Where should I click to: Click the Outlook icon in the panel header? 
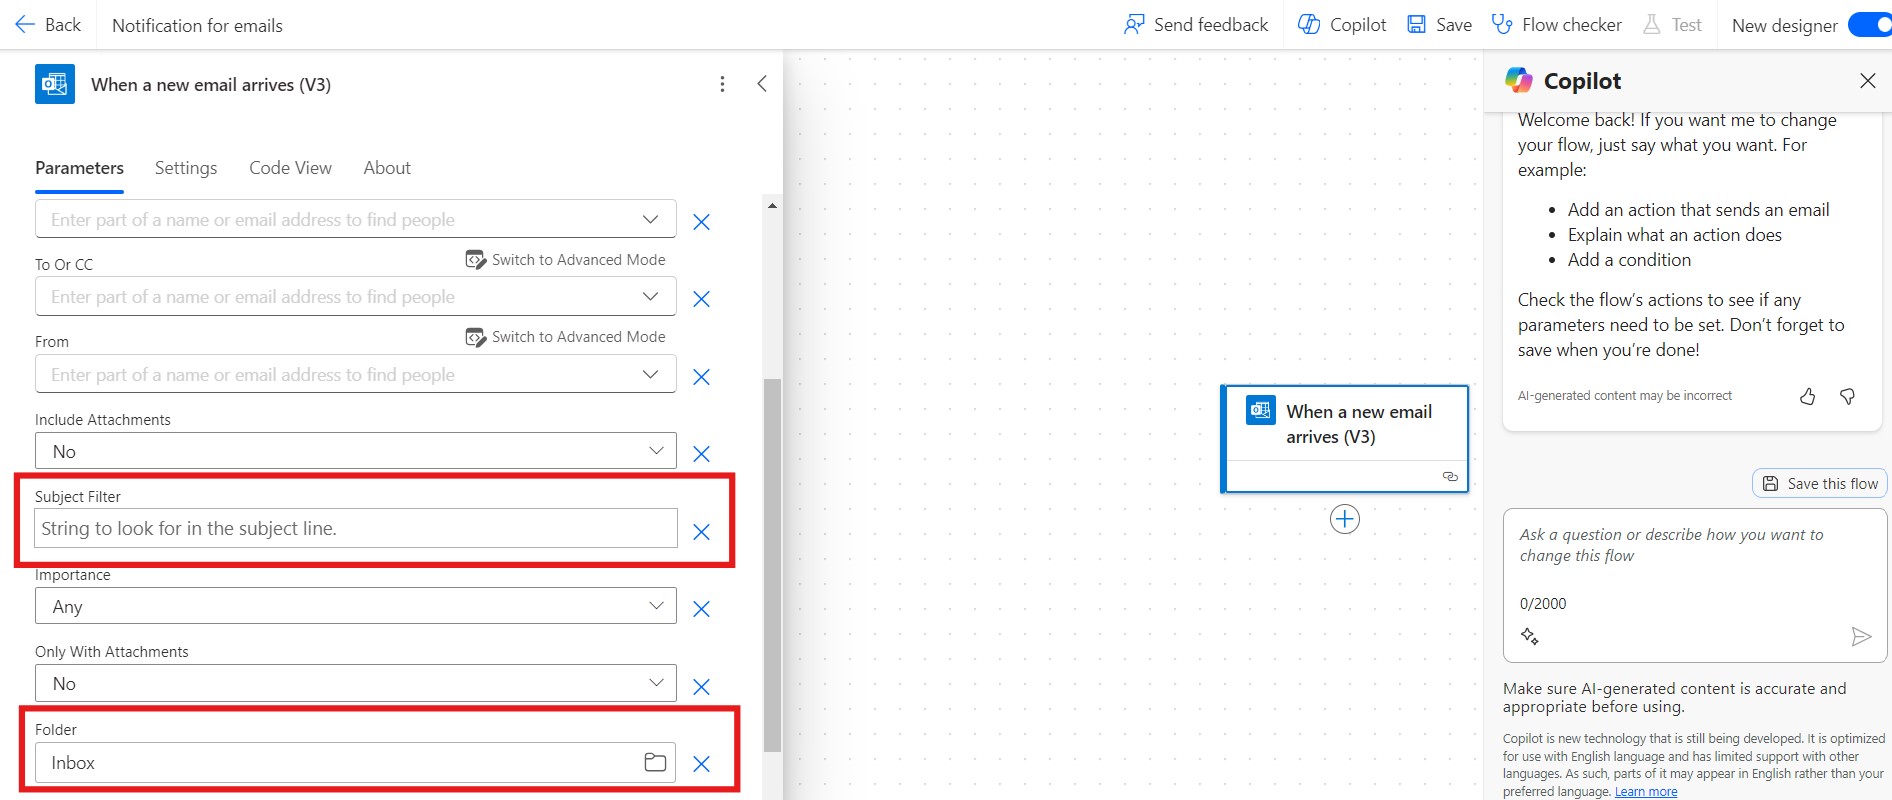coord(55,84)
